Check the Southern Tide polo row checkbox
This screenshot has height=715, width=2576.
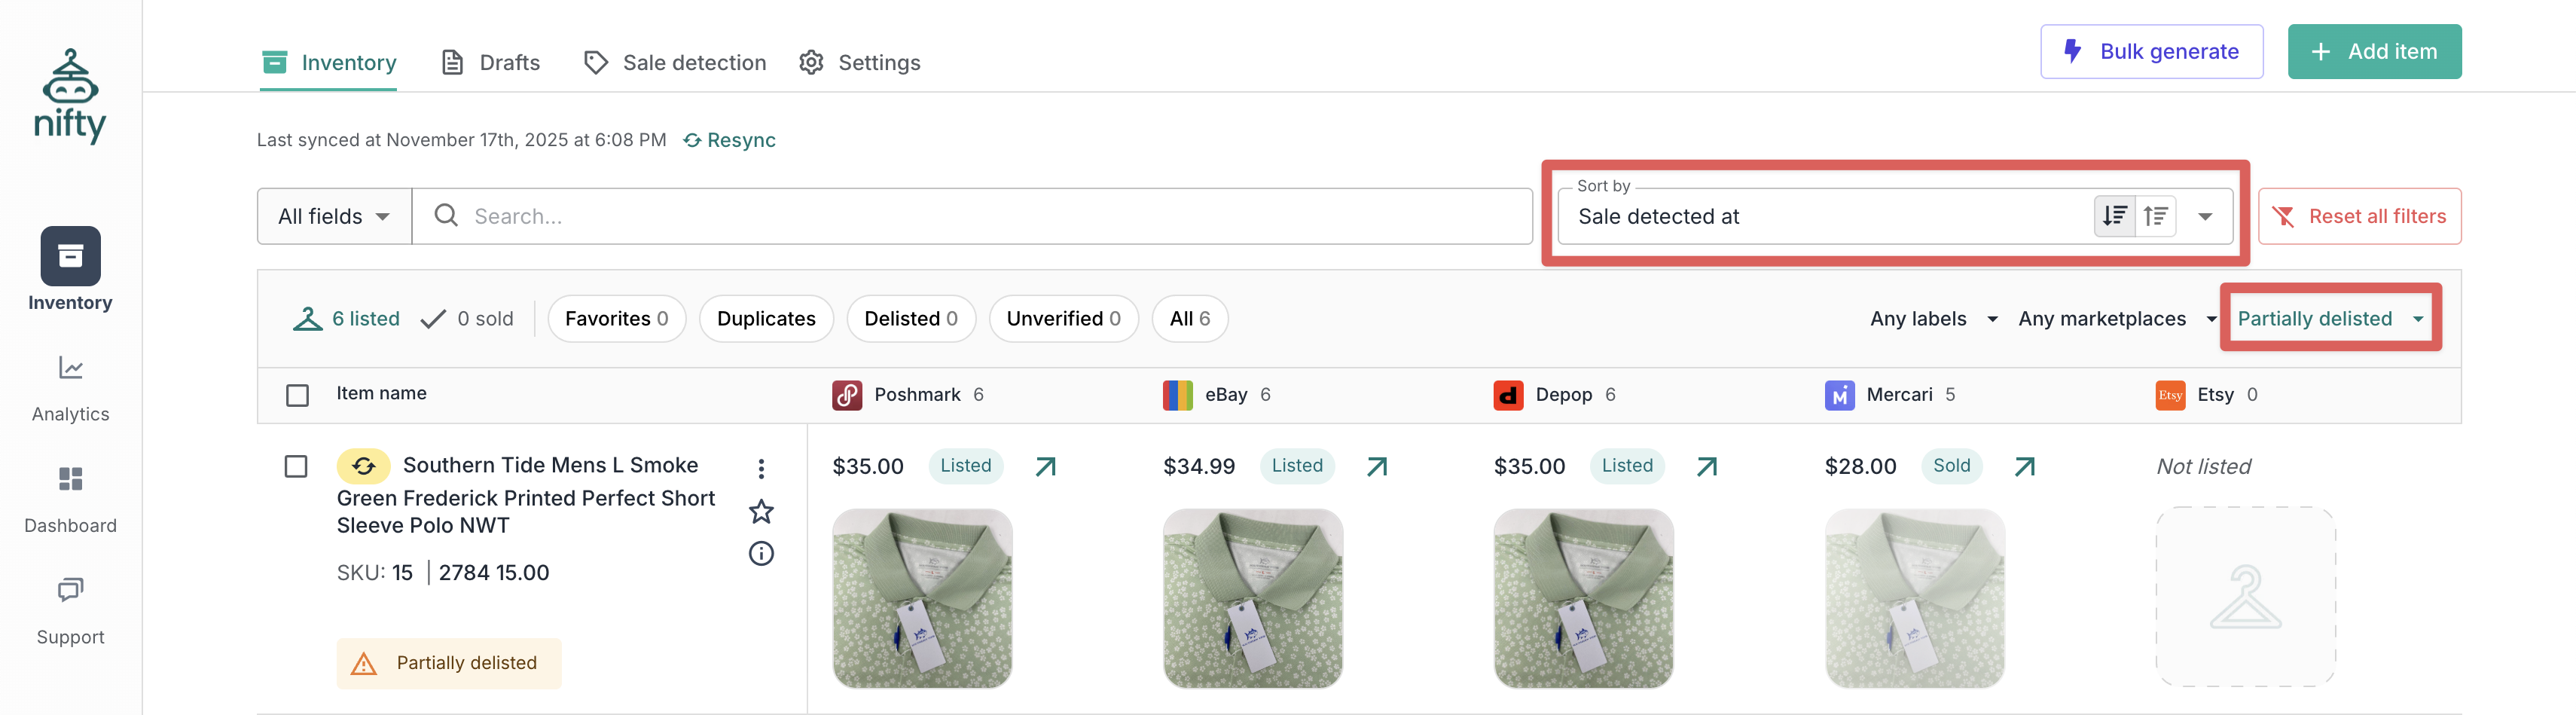click(x=296, y=467)
